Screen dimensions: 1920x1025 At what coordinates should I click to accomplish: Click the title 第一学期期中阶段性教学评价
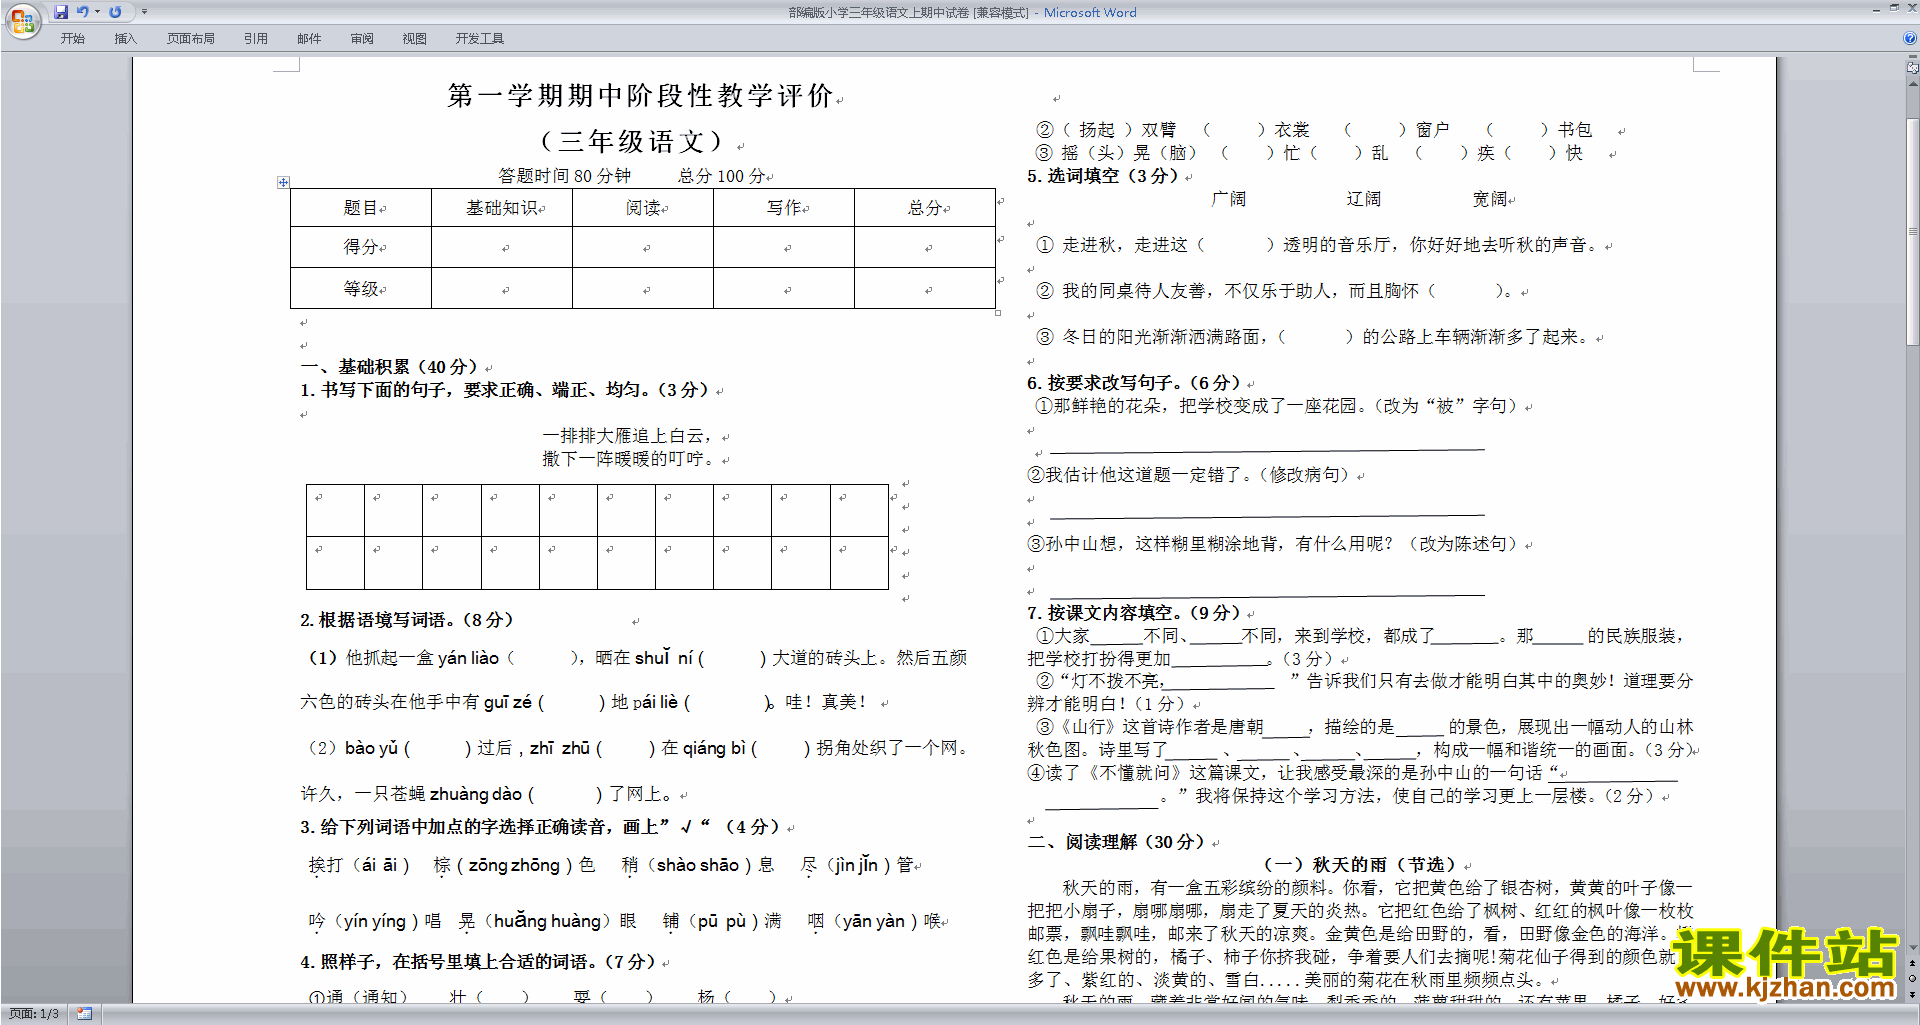point(640,96)
